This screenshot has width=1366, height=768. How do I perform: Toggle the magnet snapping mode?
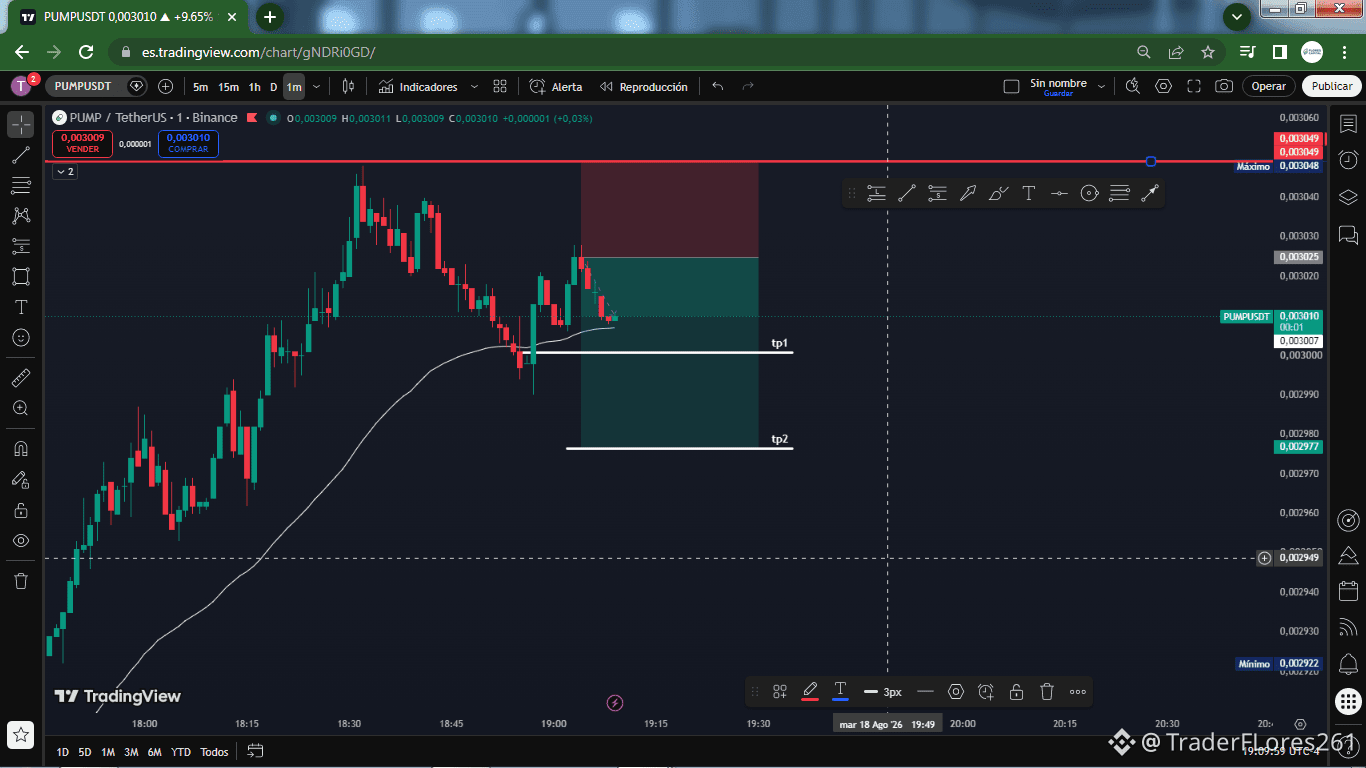[x=21, y=449]
